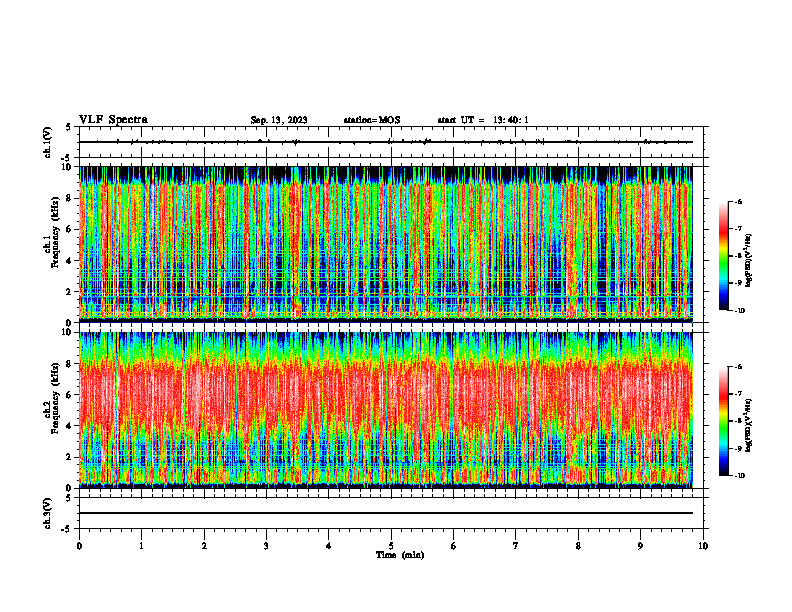Click time axis tick label "4"
This screenshot has height=612, width=792.
pyautogui.click(x=329, y=546)
